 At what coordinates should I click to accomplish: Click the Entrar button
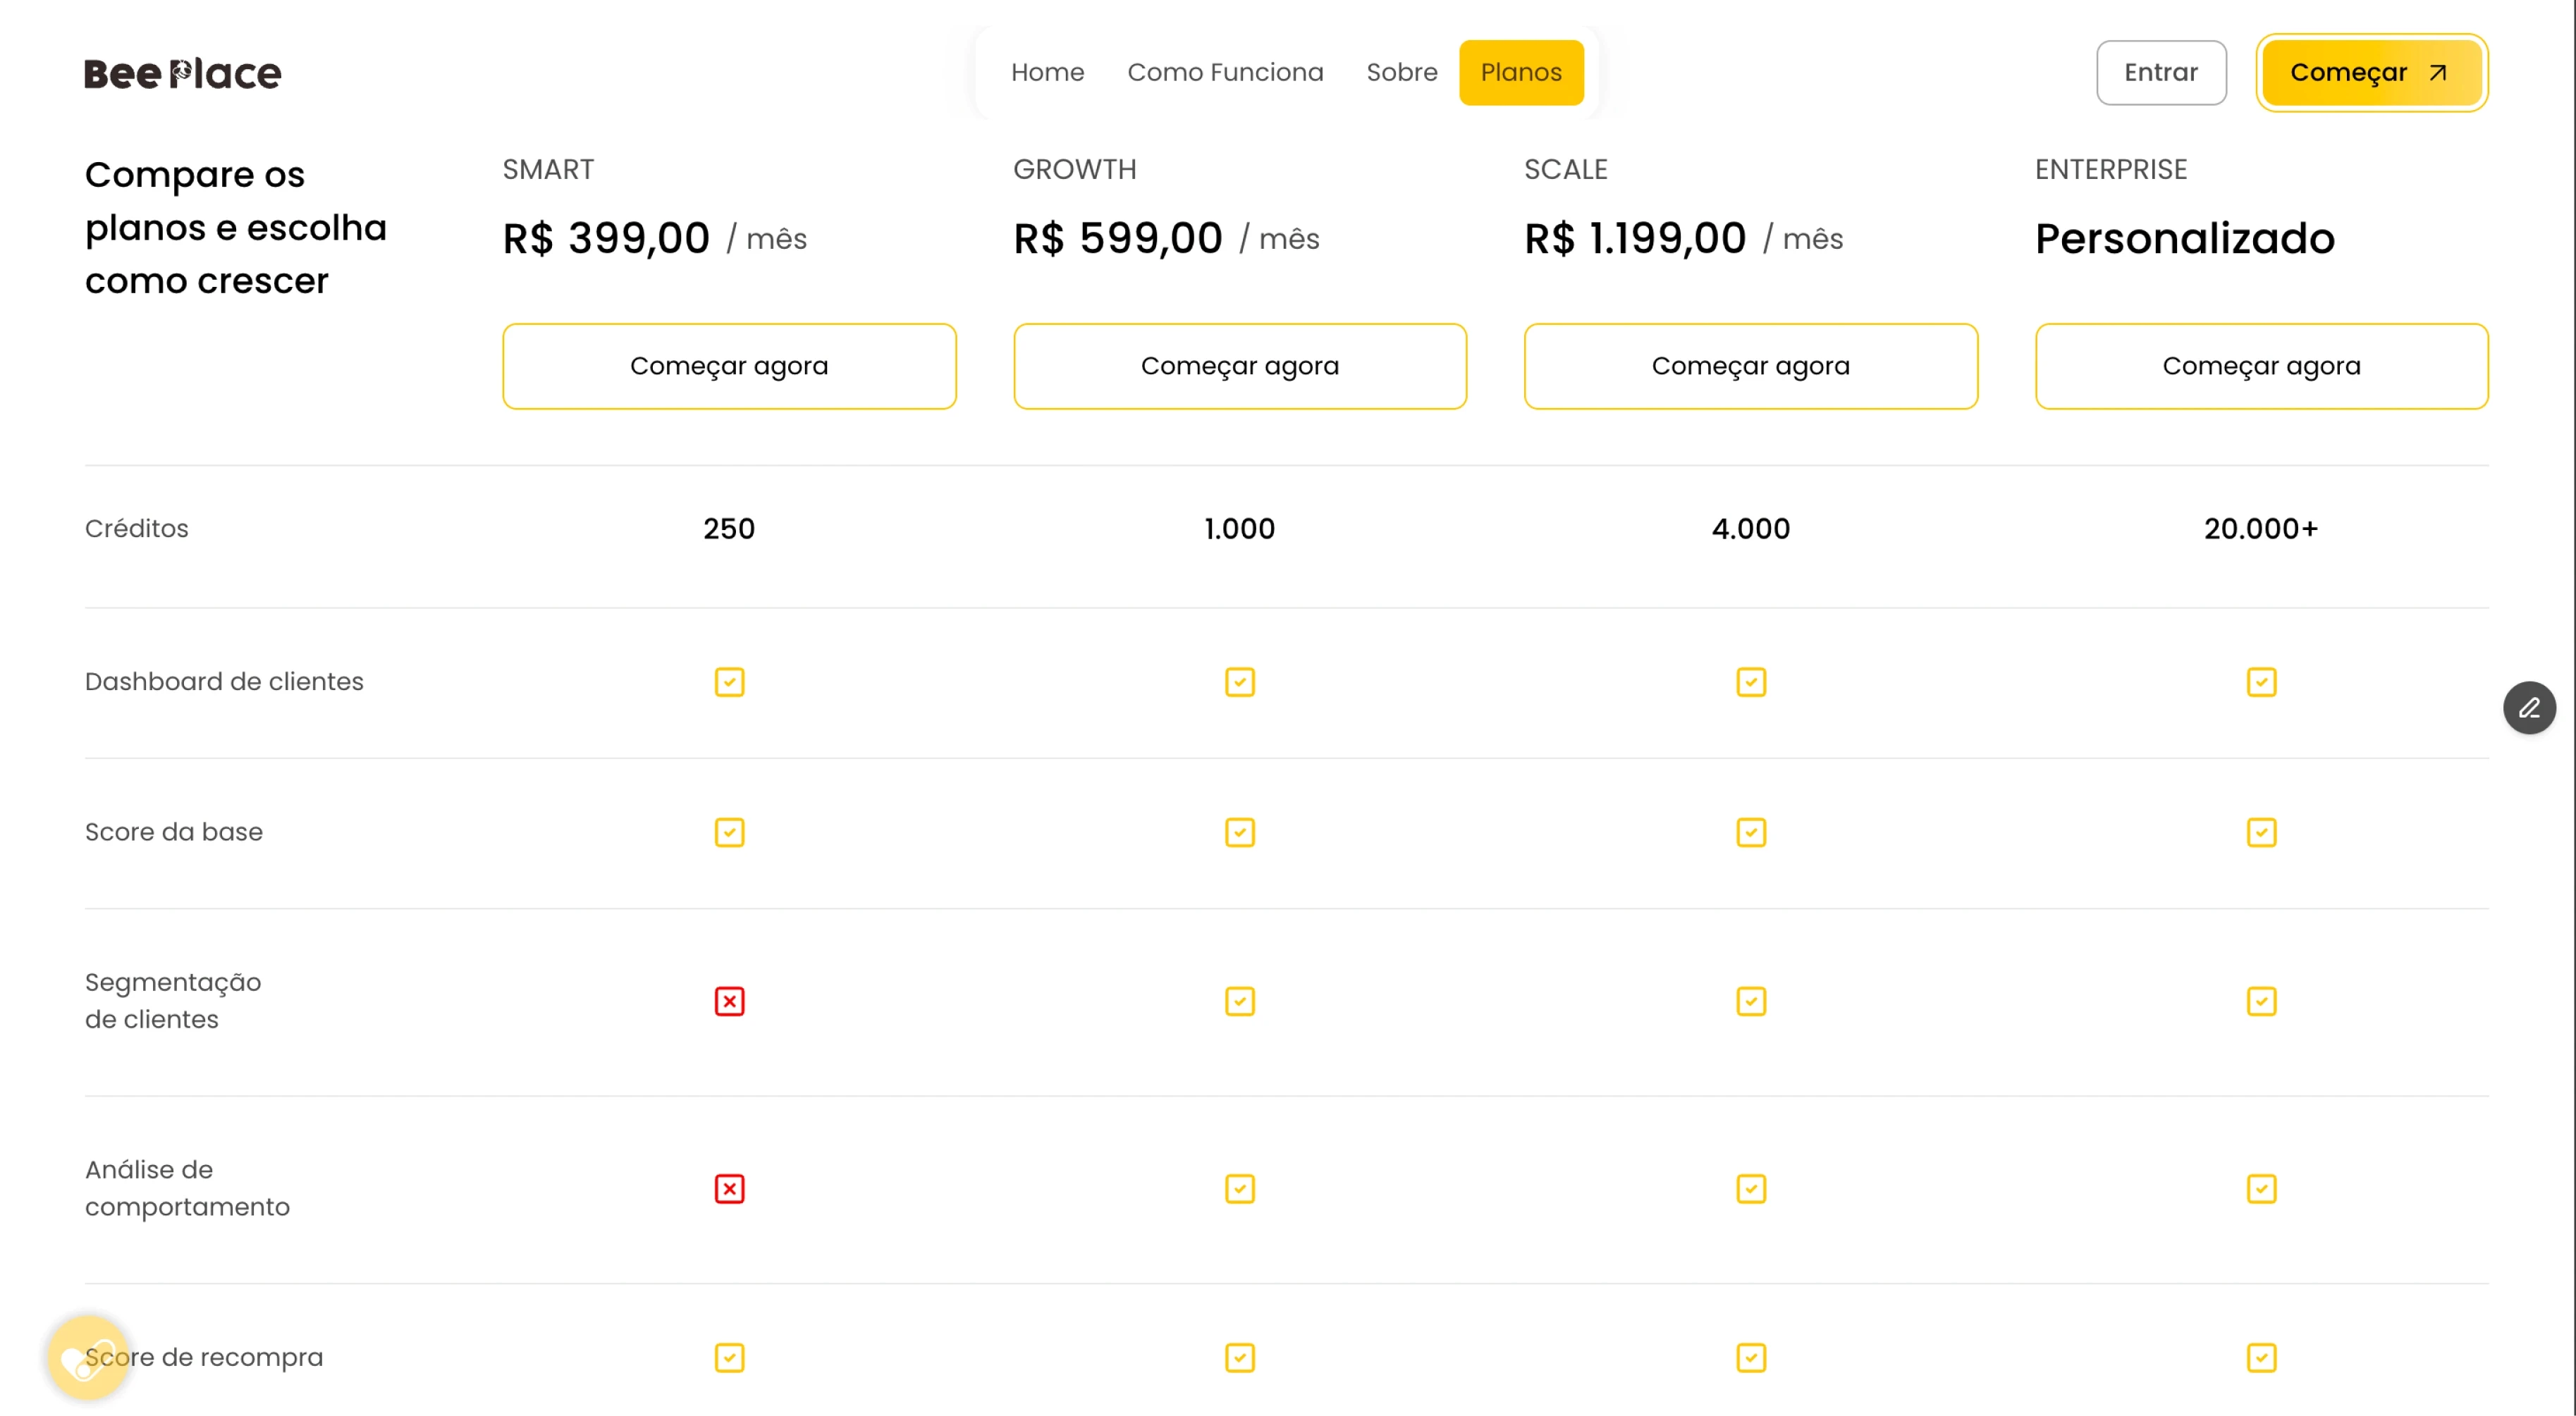[2161, 73]
